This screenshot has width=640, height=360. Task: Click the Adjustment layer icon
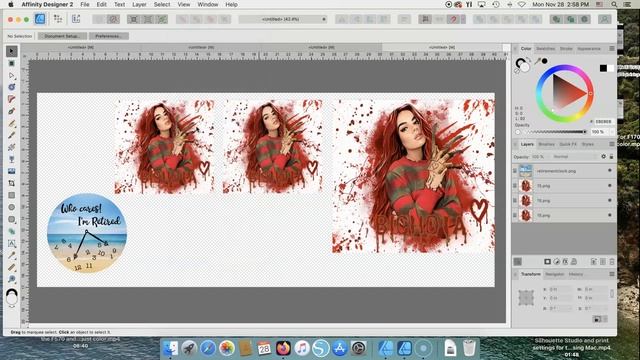pos(556,262)
